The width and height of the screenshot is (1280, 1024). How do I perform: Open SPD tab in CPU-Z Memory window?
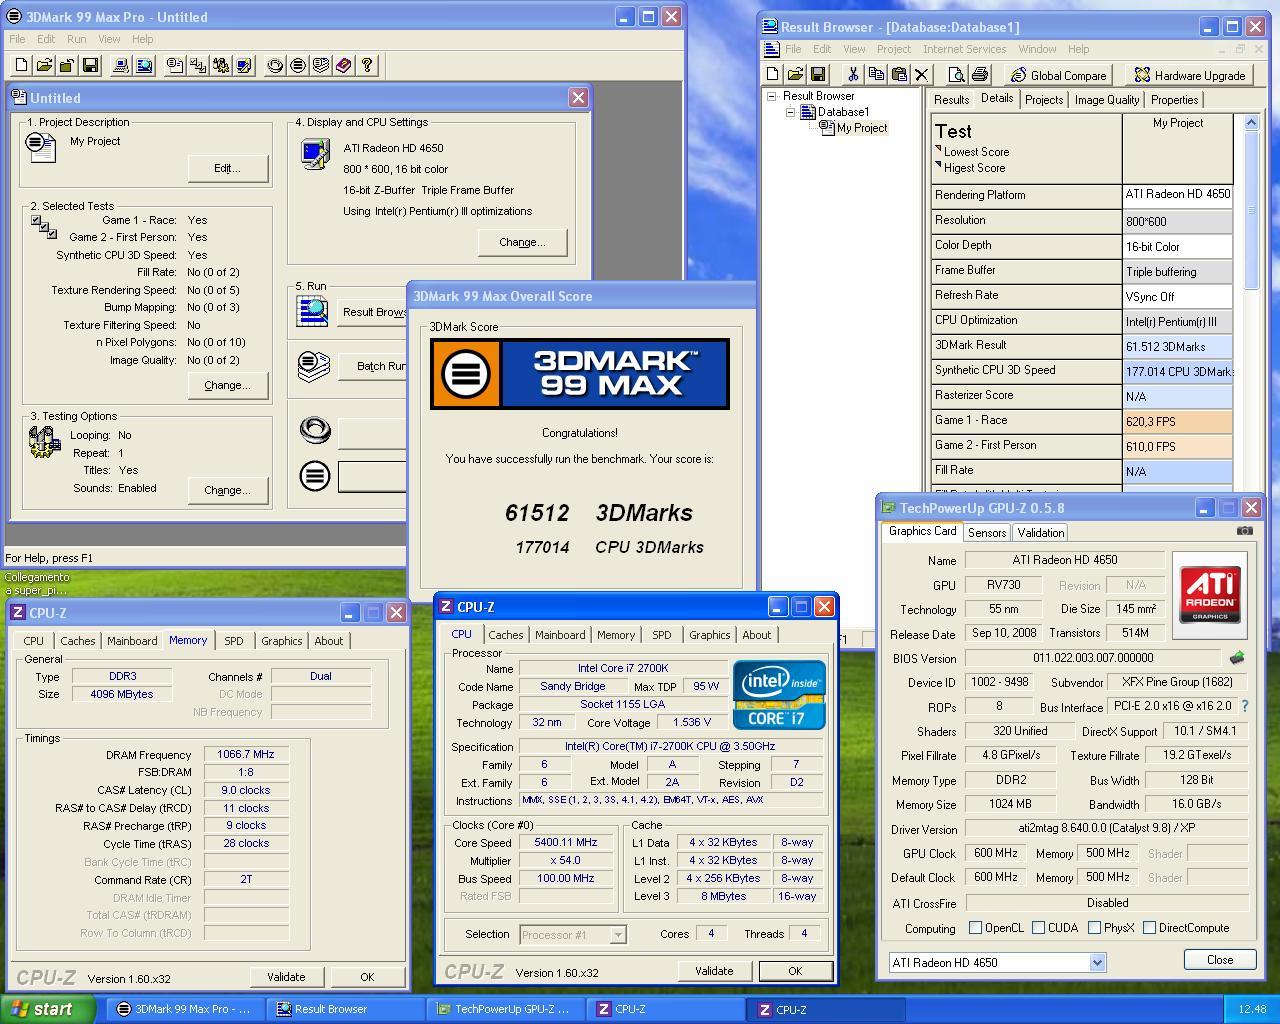[233, 641]
